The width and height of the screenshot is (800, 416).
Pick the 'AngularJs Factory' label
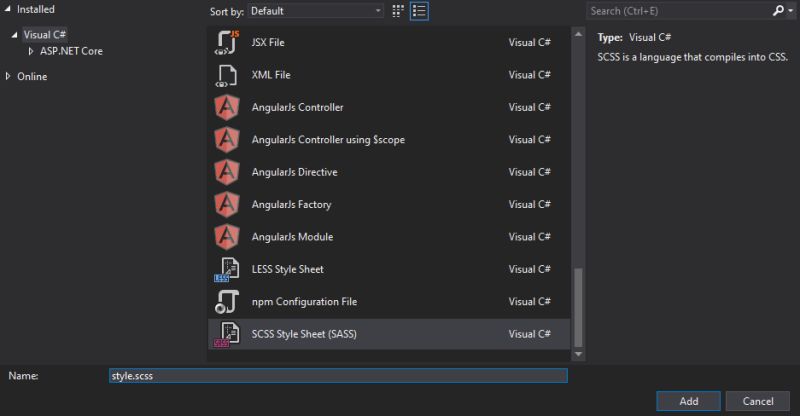[291, 205]
